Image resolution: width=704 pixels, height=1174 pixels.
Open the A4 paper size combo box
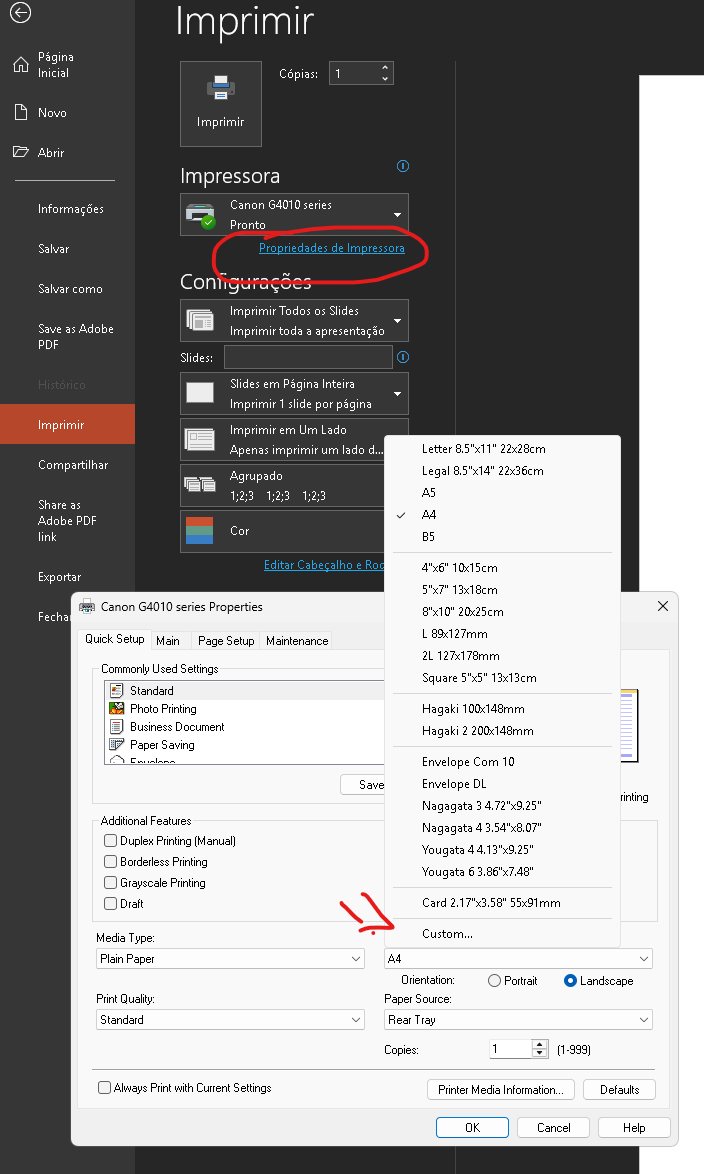(x=518, y=959)
